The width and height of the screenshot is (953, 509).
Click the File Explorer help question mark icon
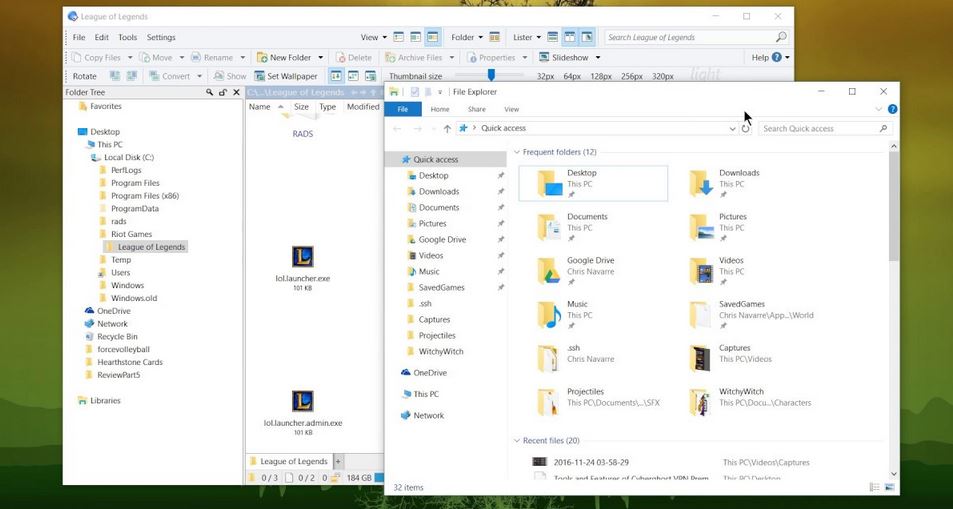892,109
